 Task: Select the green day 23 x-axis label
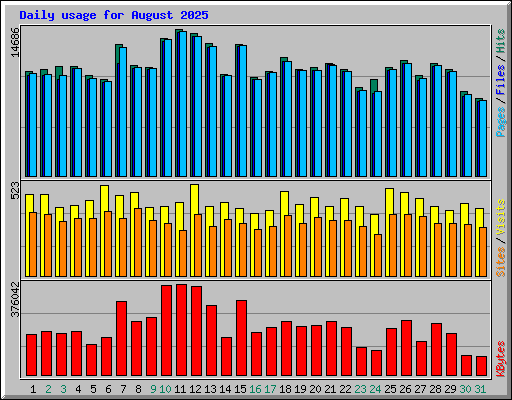click(x=360, y=389)
